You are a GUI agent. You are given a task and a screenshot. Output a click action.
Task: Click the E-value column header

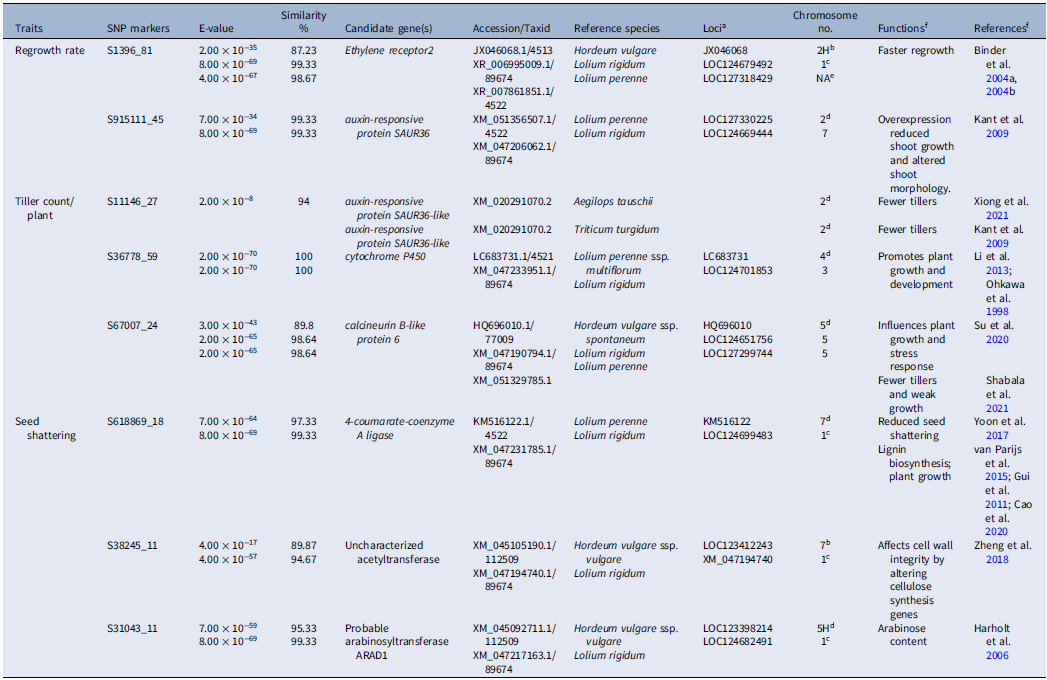[216, 28]
